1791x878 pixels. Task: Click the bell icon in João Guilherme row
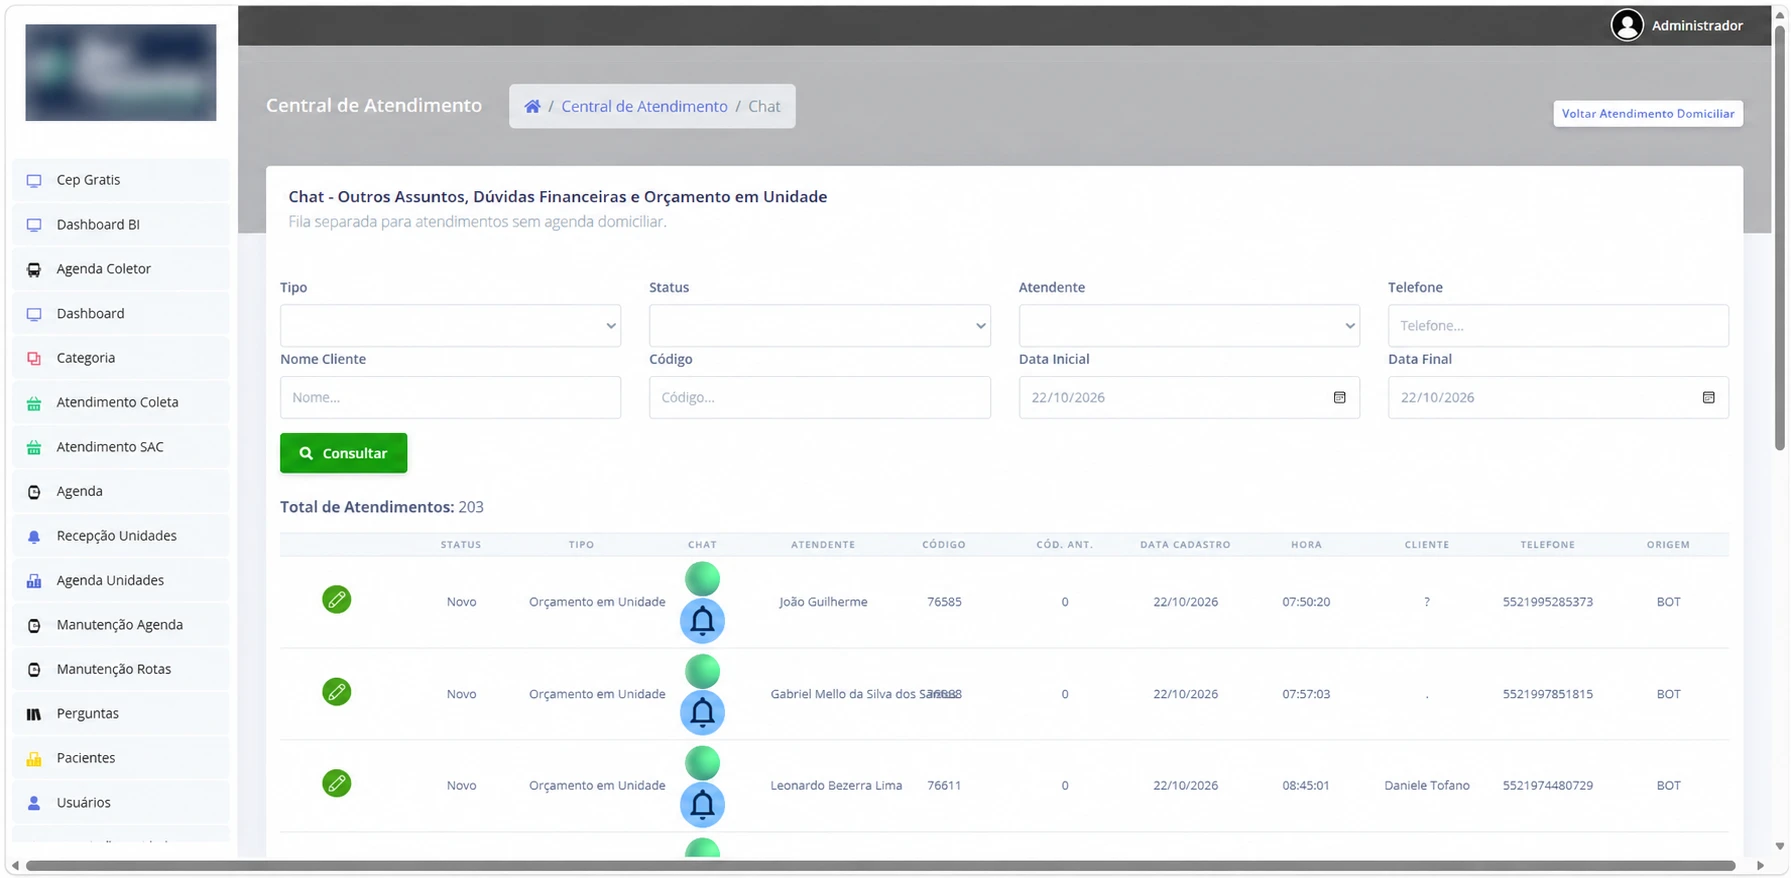702,621
